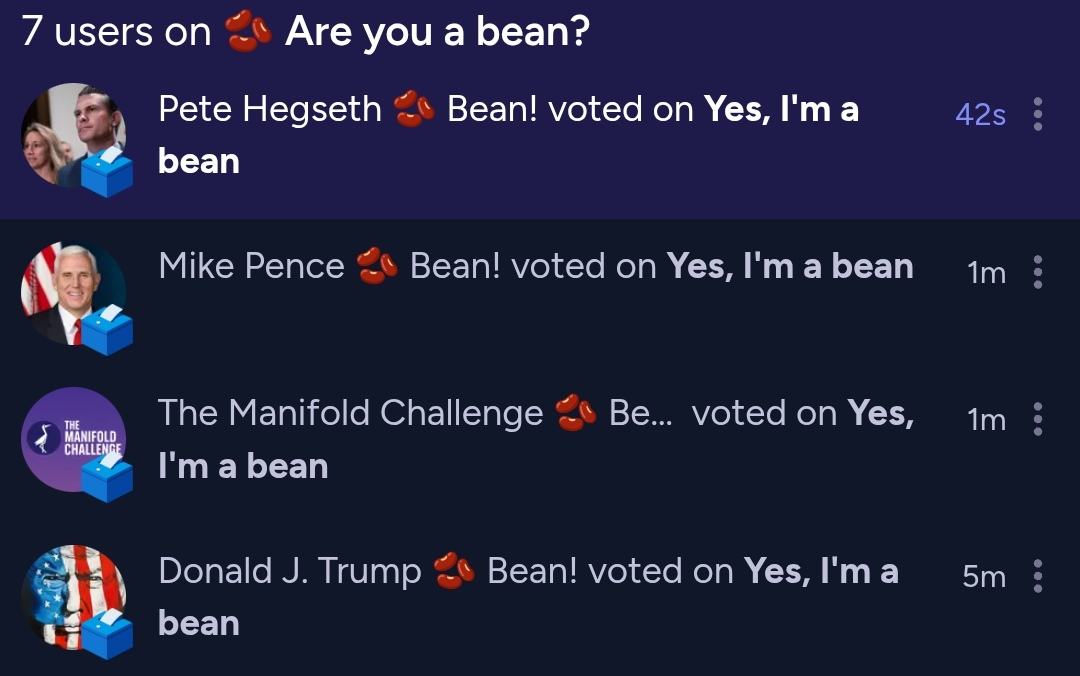Open Pete Hegseth's user name link
Viewport: 1080px width, 676px height.
[270, 109]
